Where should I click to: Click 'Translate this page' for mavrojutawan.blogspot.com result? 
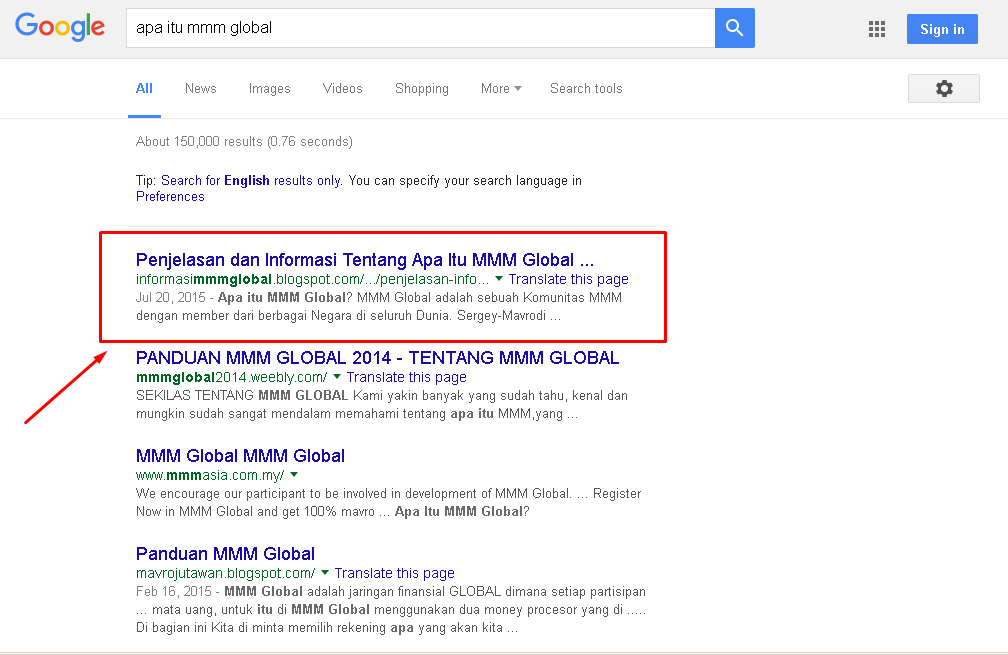point(394,573)
